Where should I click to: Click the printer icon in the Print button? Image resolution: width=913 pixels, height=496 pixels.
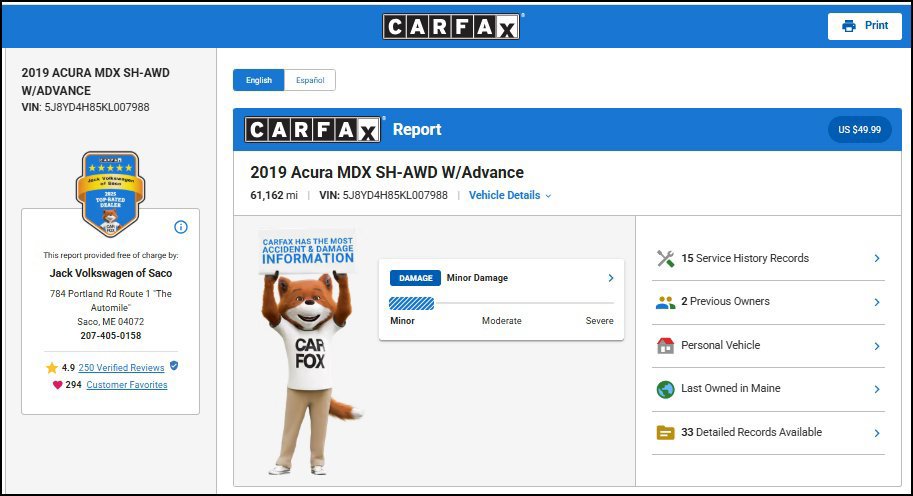coord(849,26)
